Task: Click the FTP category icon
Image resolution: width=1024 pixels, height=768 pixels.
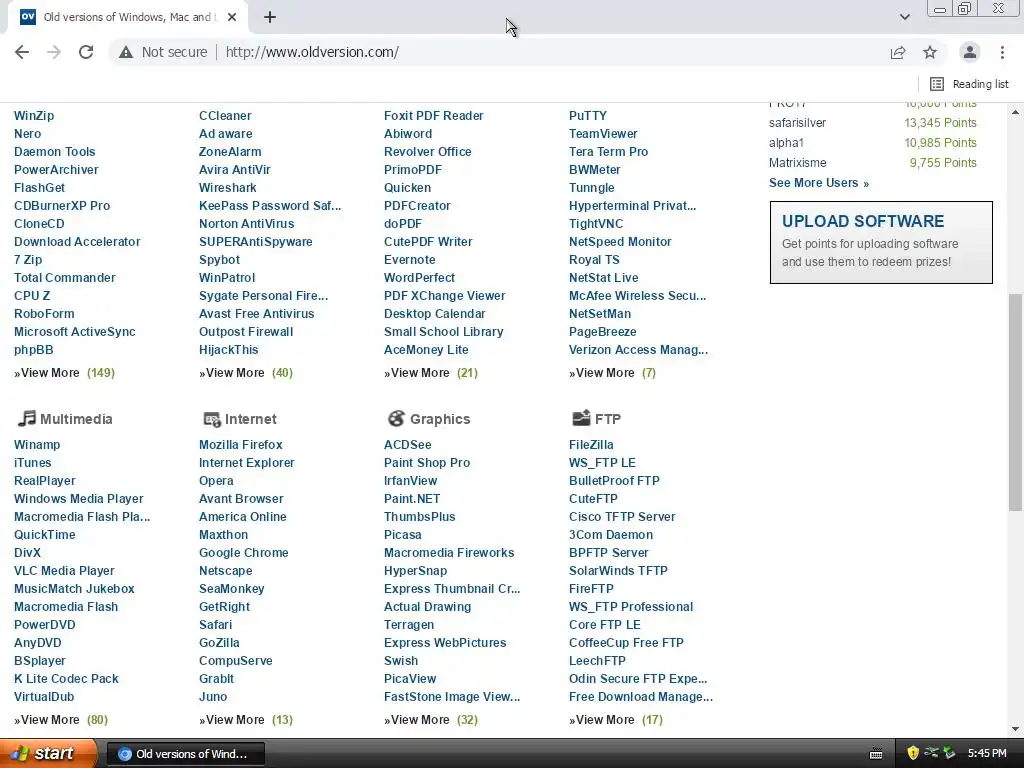Action: click(x=581, y=418)
